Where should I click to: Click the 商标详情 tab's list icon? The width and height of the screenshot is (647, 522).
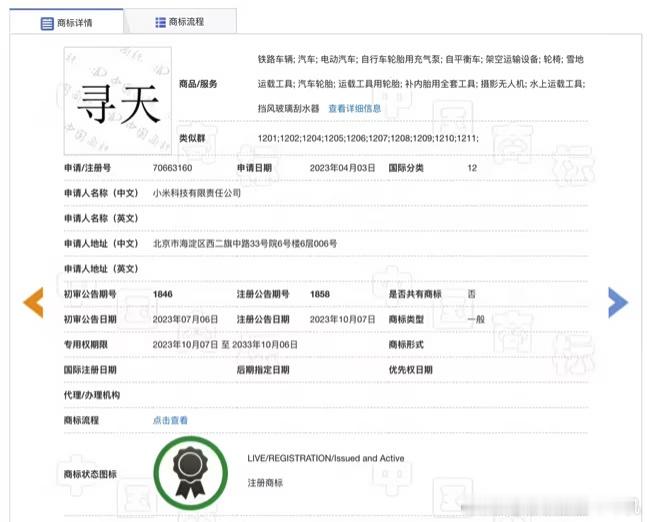pos(47,23)
